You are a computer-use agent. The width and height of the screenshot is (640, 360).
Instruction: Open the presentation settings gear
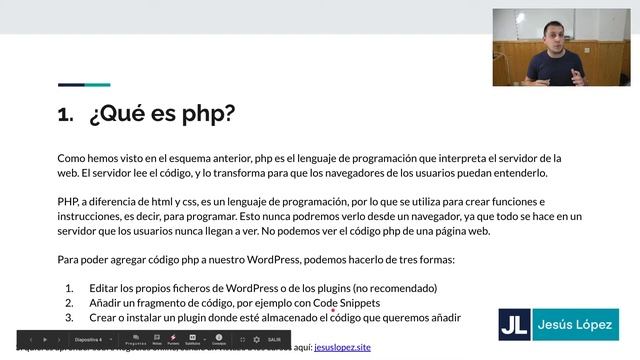256,340
